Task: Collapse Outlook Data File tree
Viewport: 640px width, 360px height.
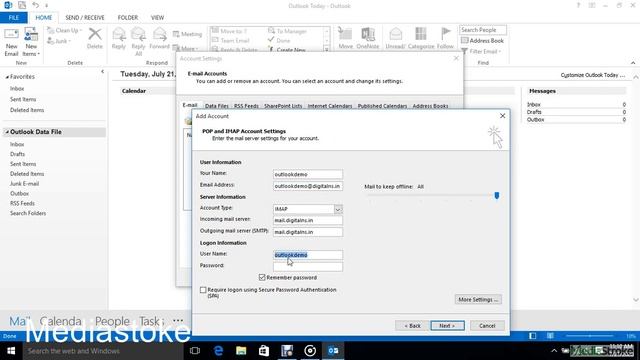Action: tap(7, 132)
